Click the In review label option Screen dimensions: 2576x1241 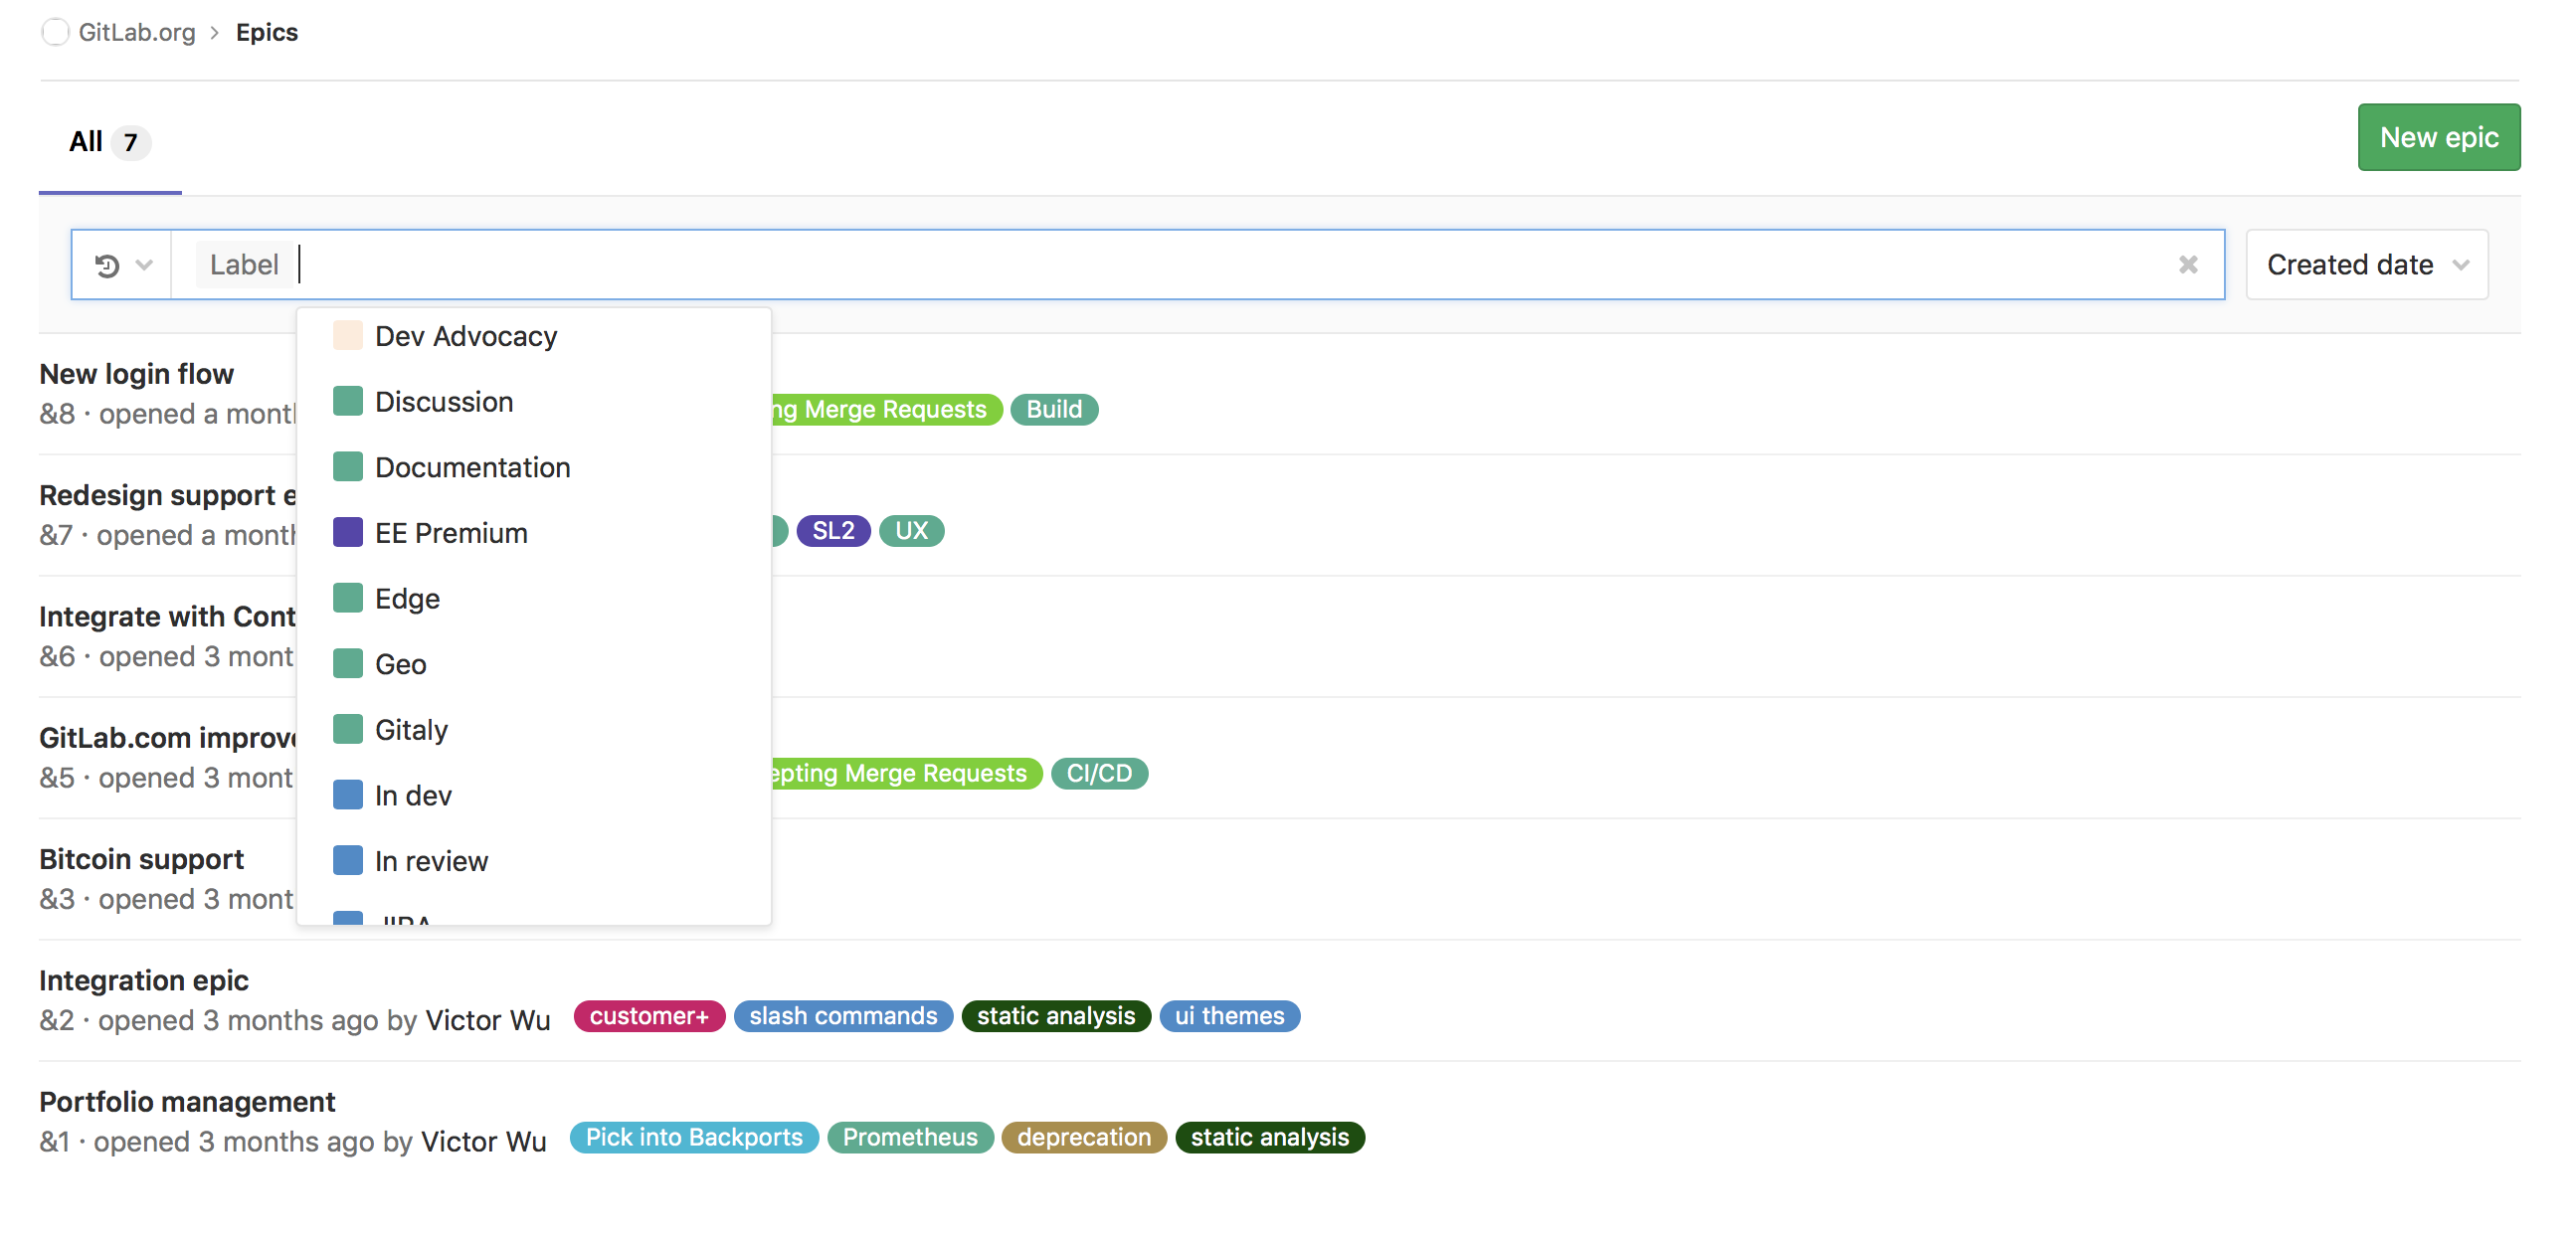432,860
